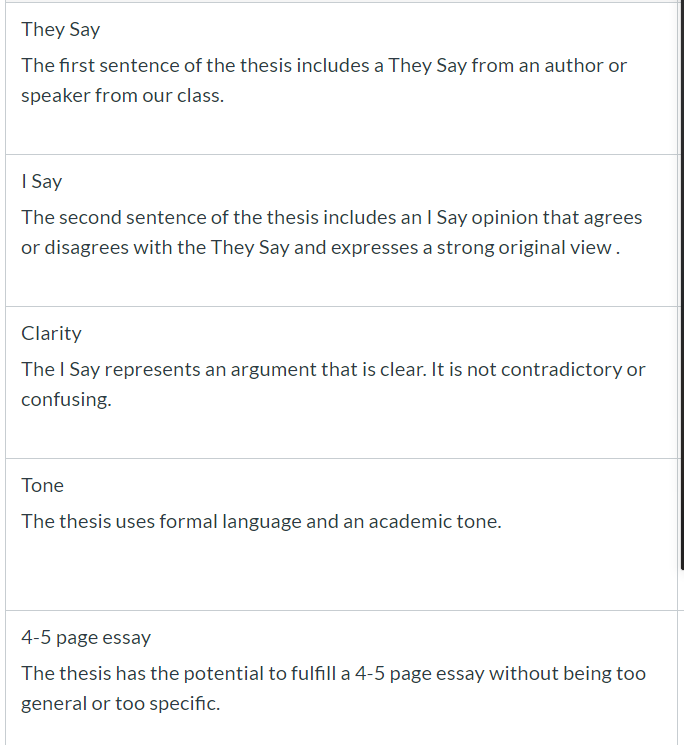684x745 pixels.
Task: Click the text "speaker from our class."
Action: (123, 96)
